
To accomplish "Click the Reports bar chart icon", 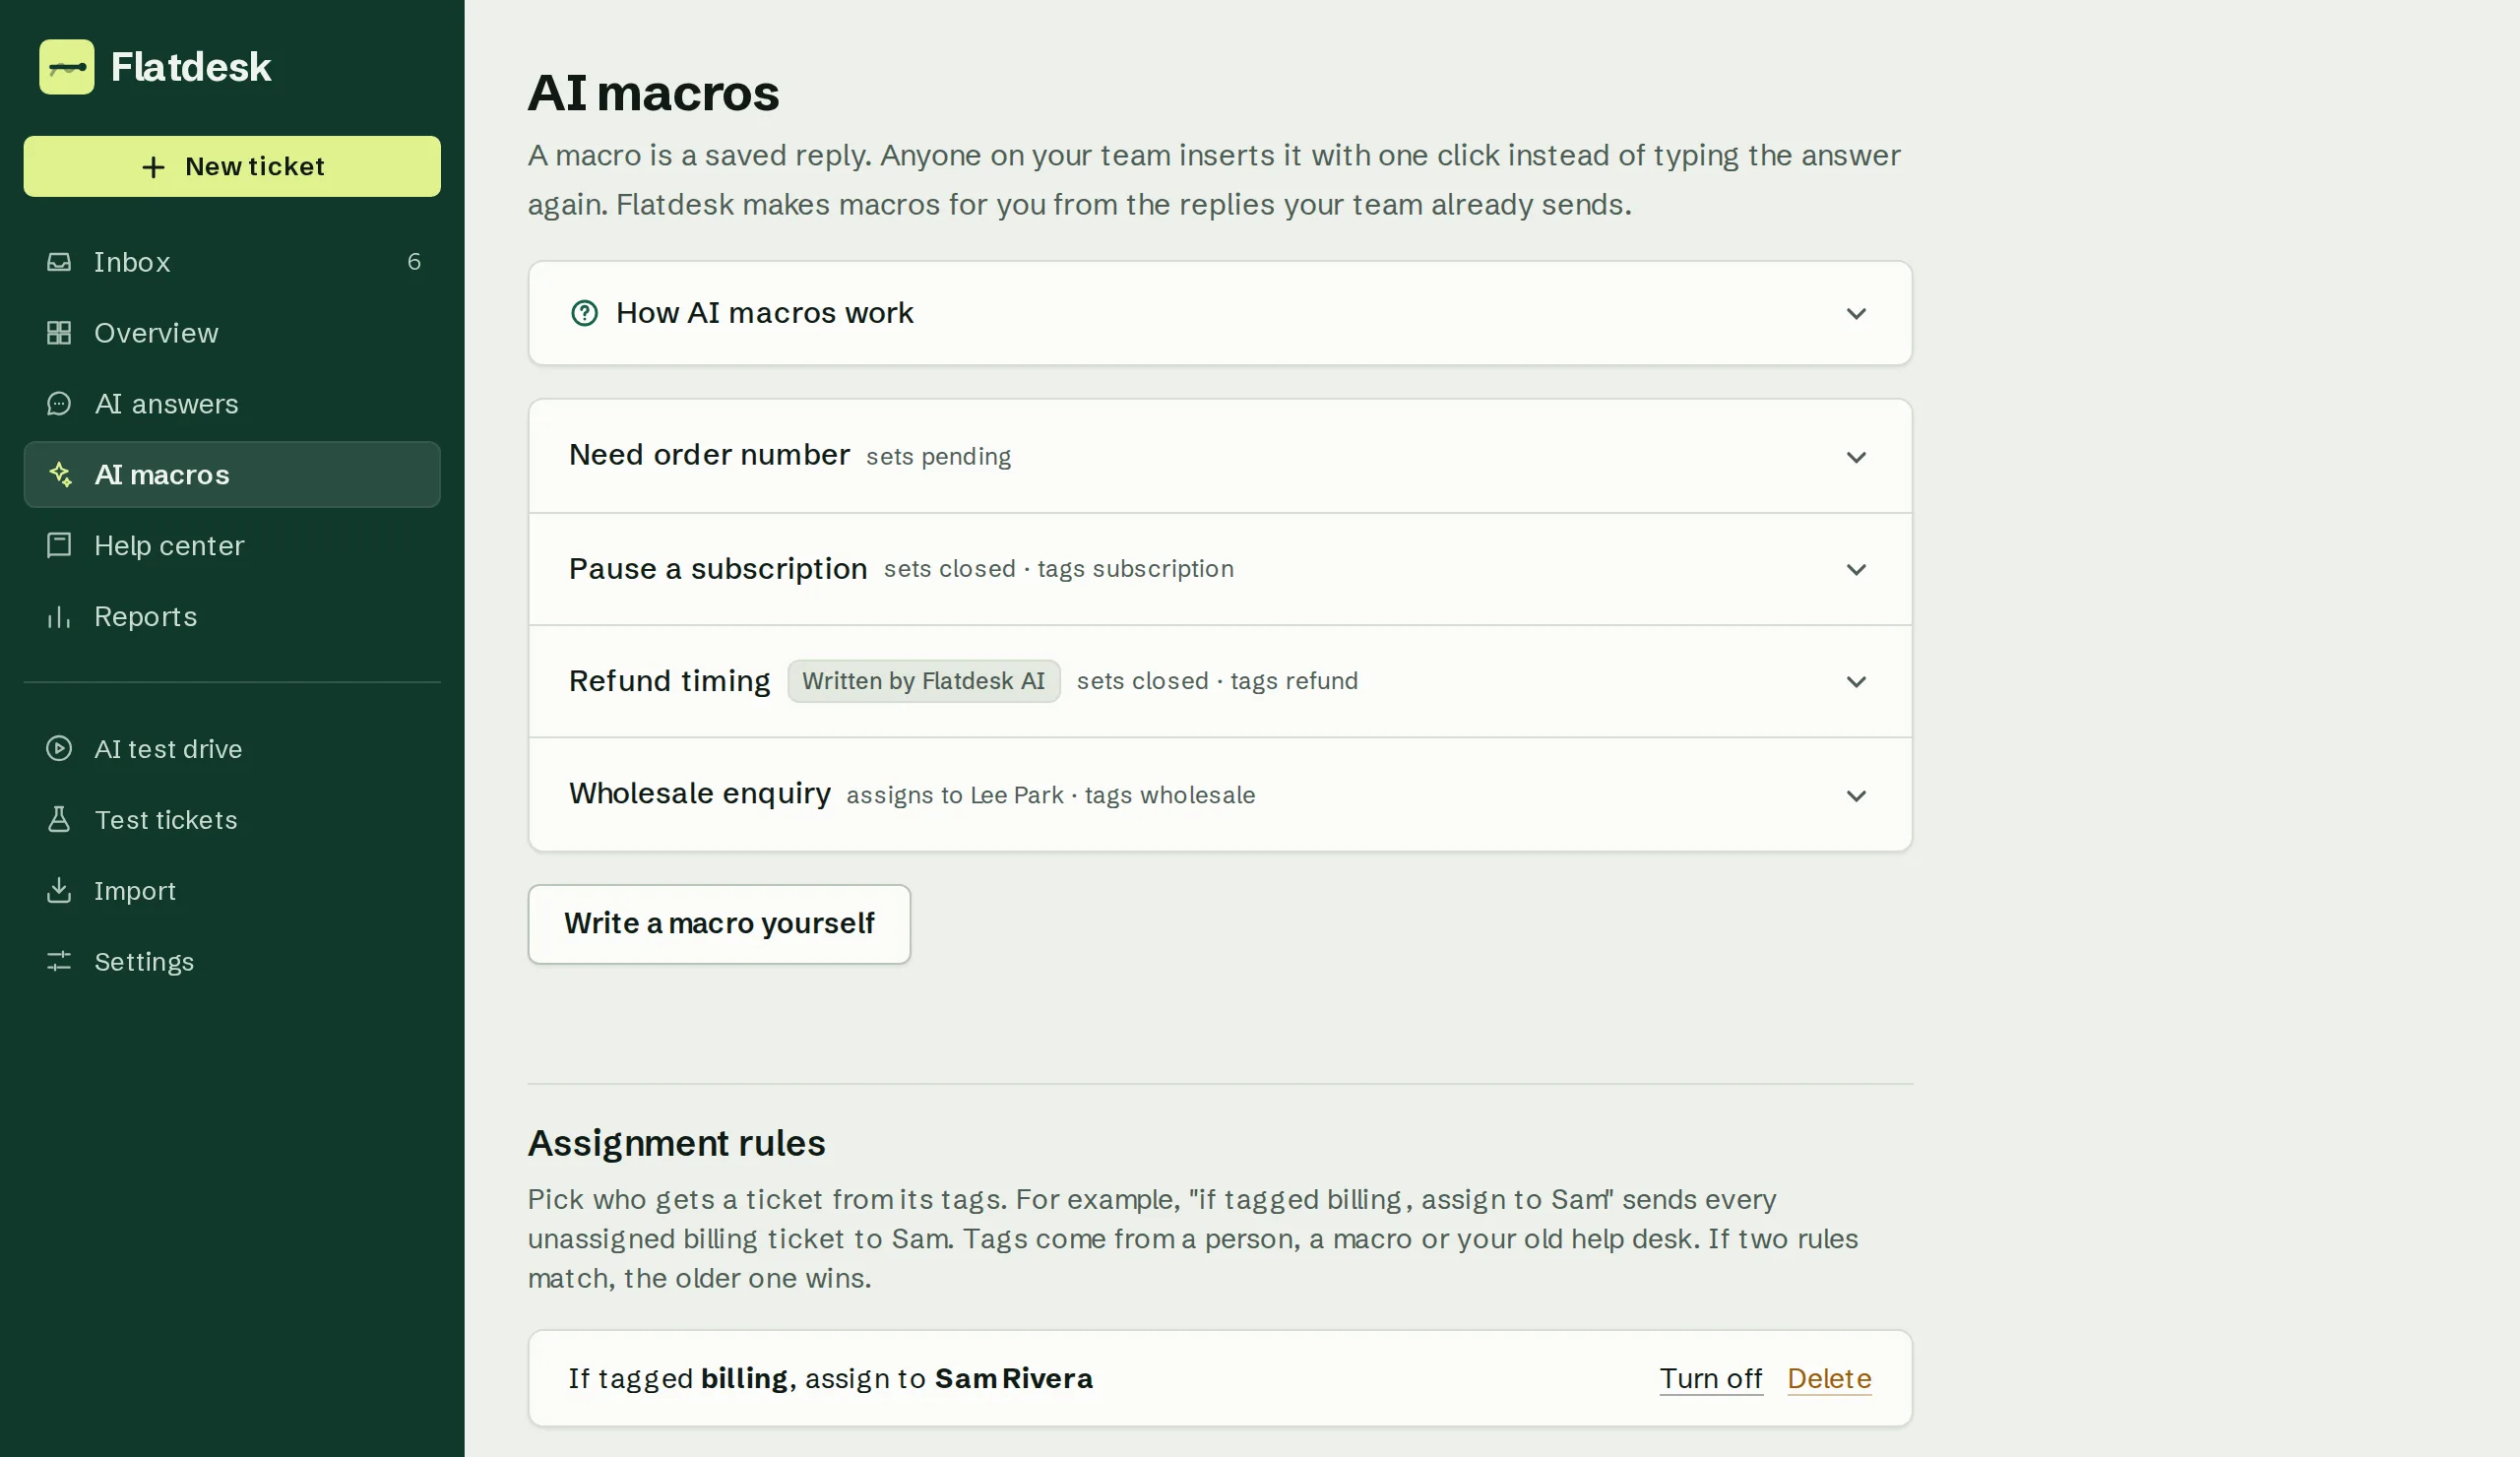I will tap(59, 617).
